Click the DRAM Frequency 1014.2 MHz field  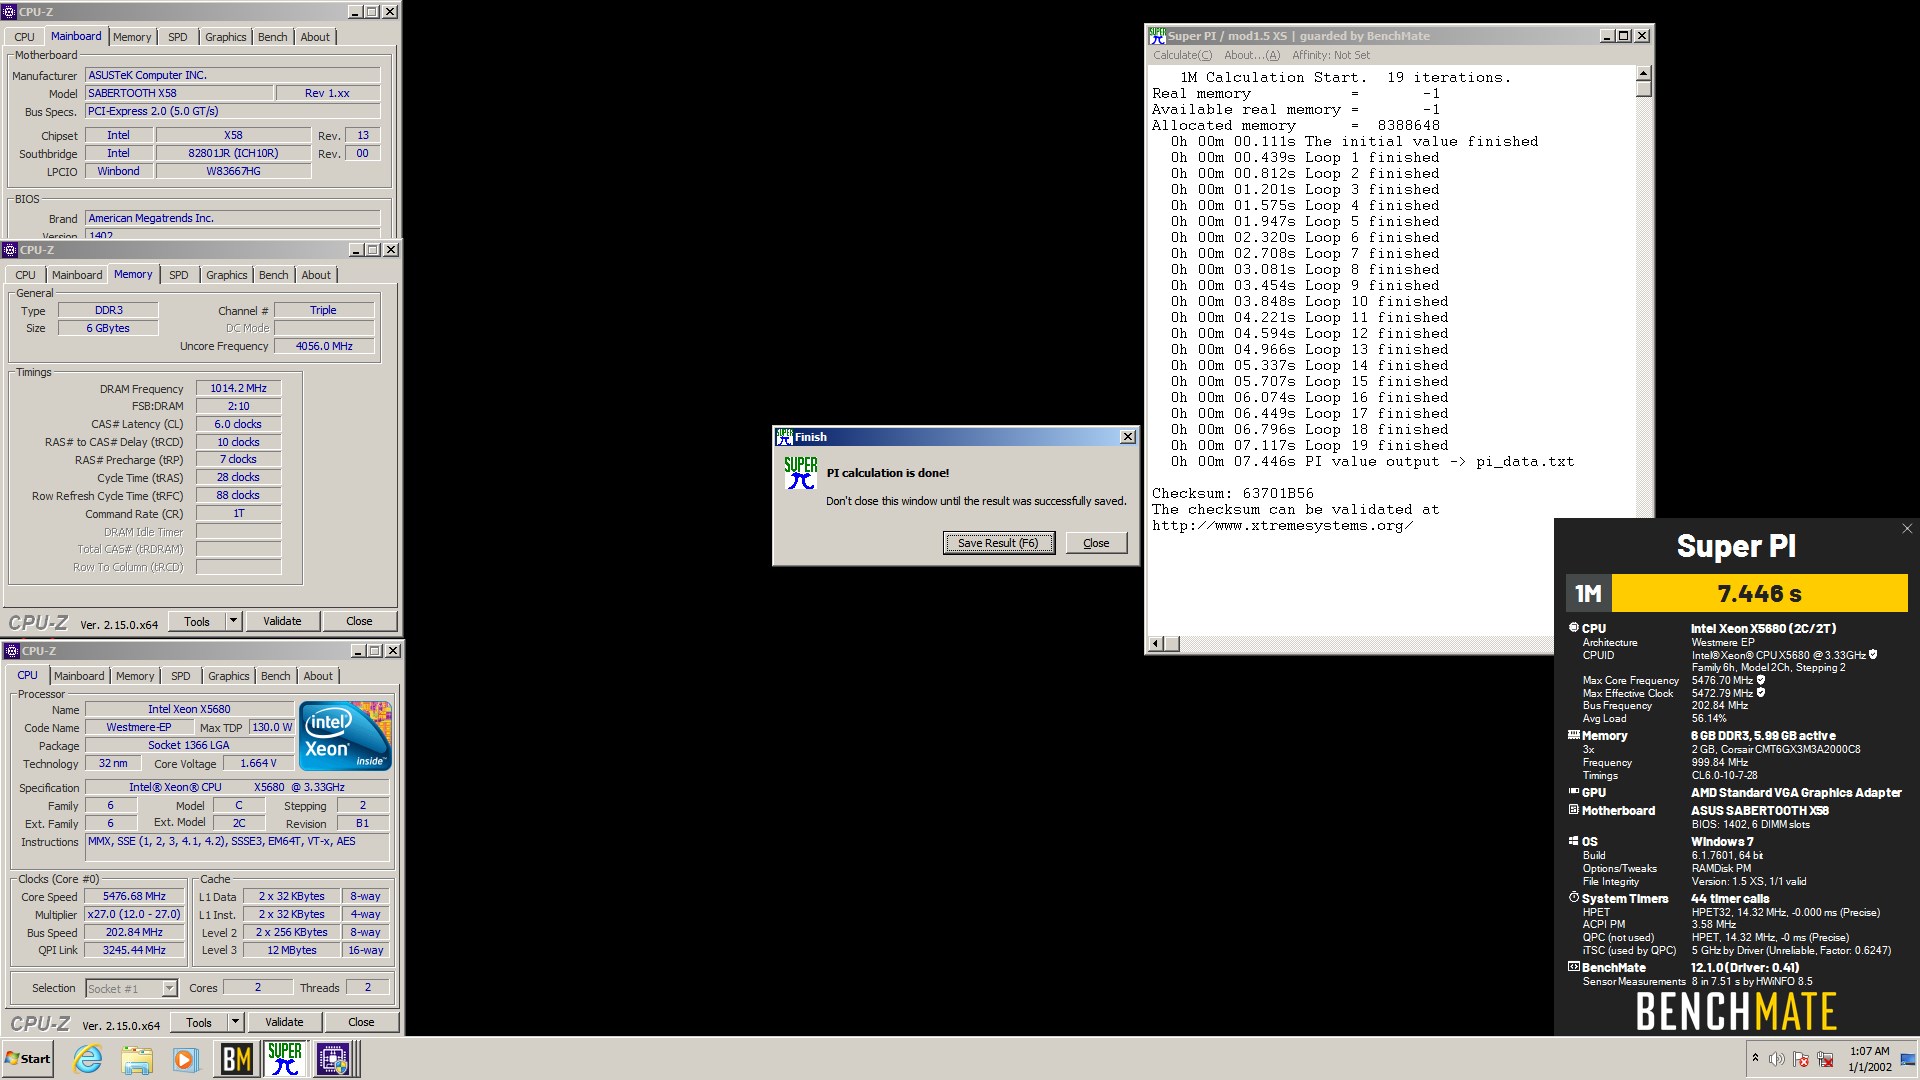238,388
